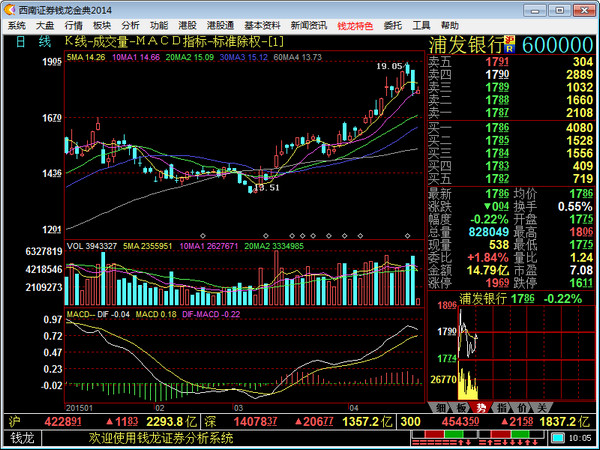Click the 浦发银行 stock name header
The image size is (600, 450).
click(x=464, y=44)
